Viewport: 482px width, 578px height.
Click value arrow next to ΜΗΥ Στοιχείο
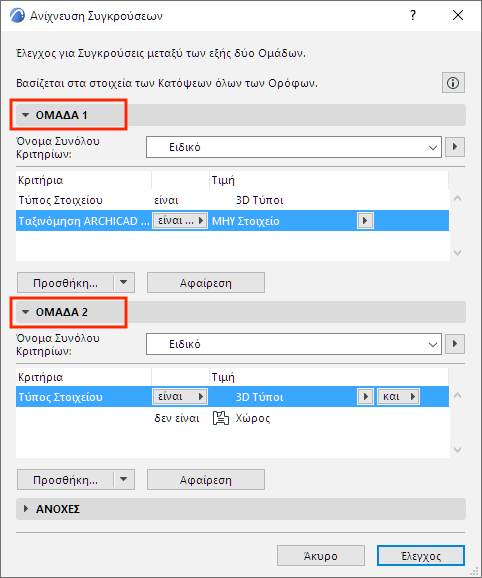[365, 221]
